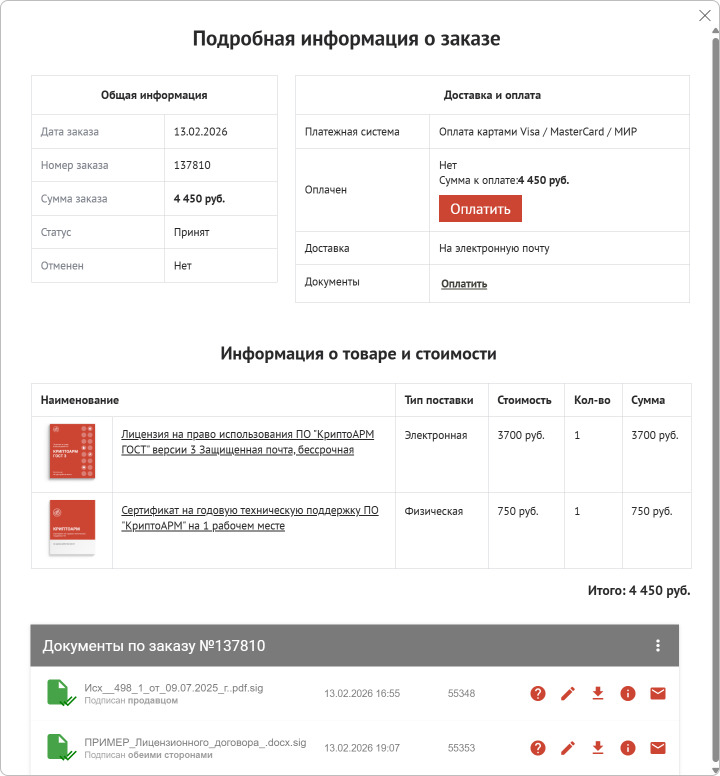Viewport: 720px width, 776px height.
Task: Open the КриптоАРМ ГОСТ license product link
Action: pyautogui.click(x=247, y=442)
